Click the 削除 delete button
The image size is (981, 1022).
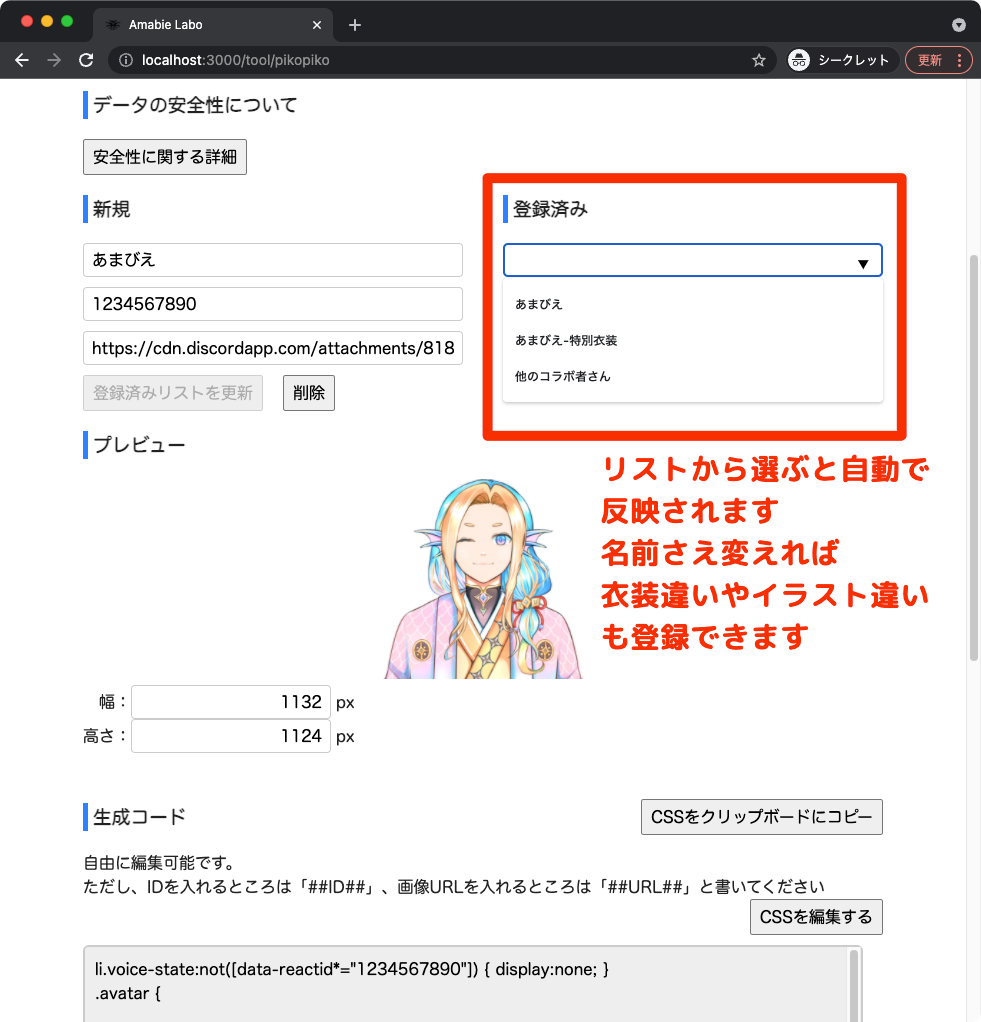309,393
